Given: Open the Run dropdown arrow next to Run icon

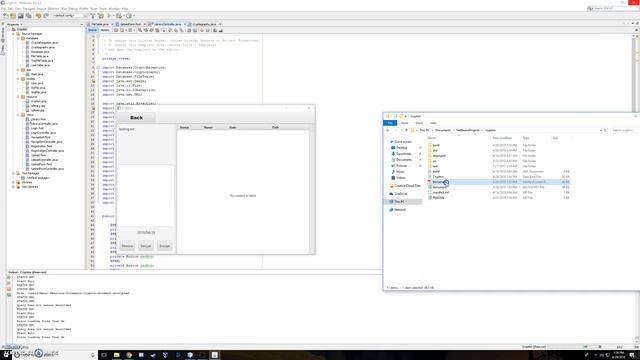Looking at the screenshot, I should tap(113, 16).
